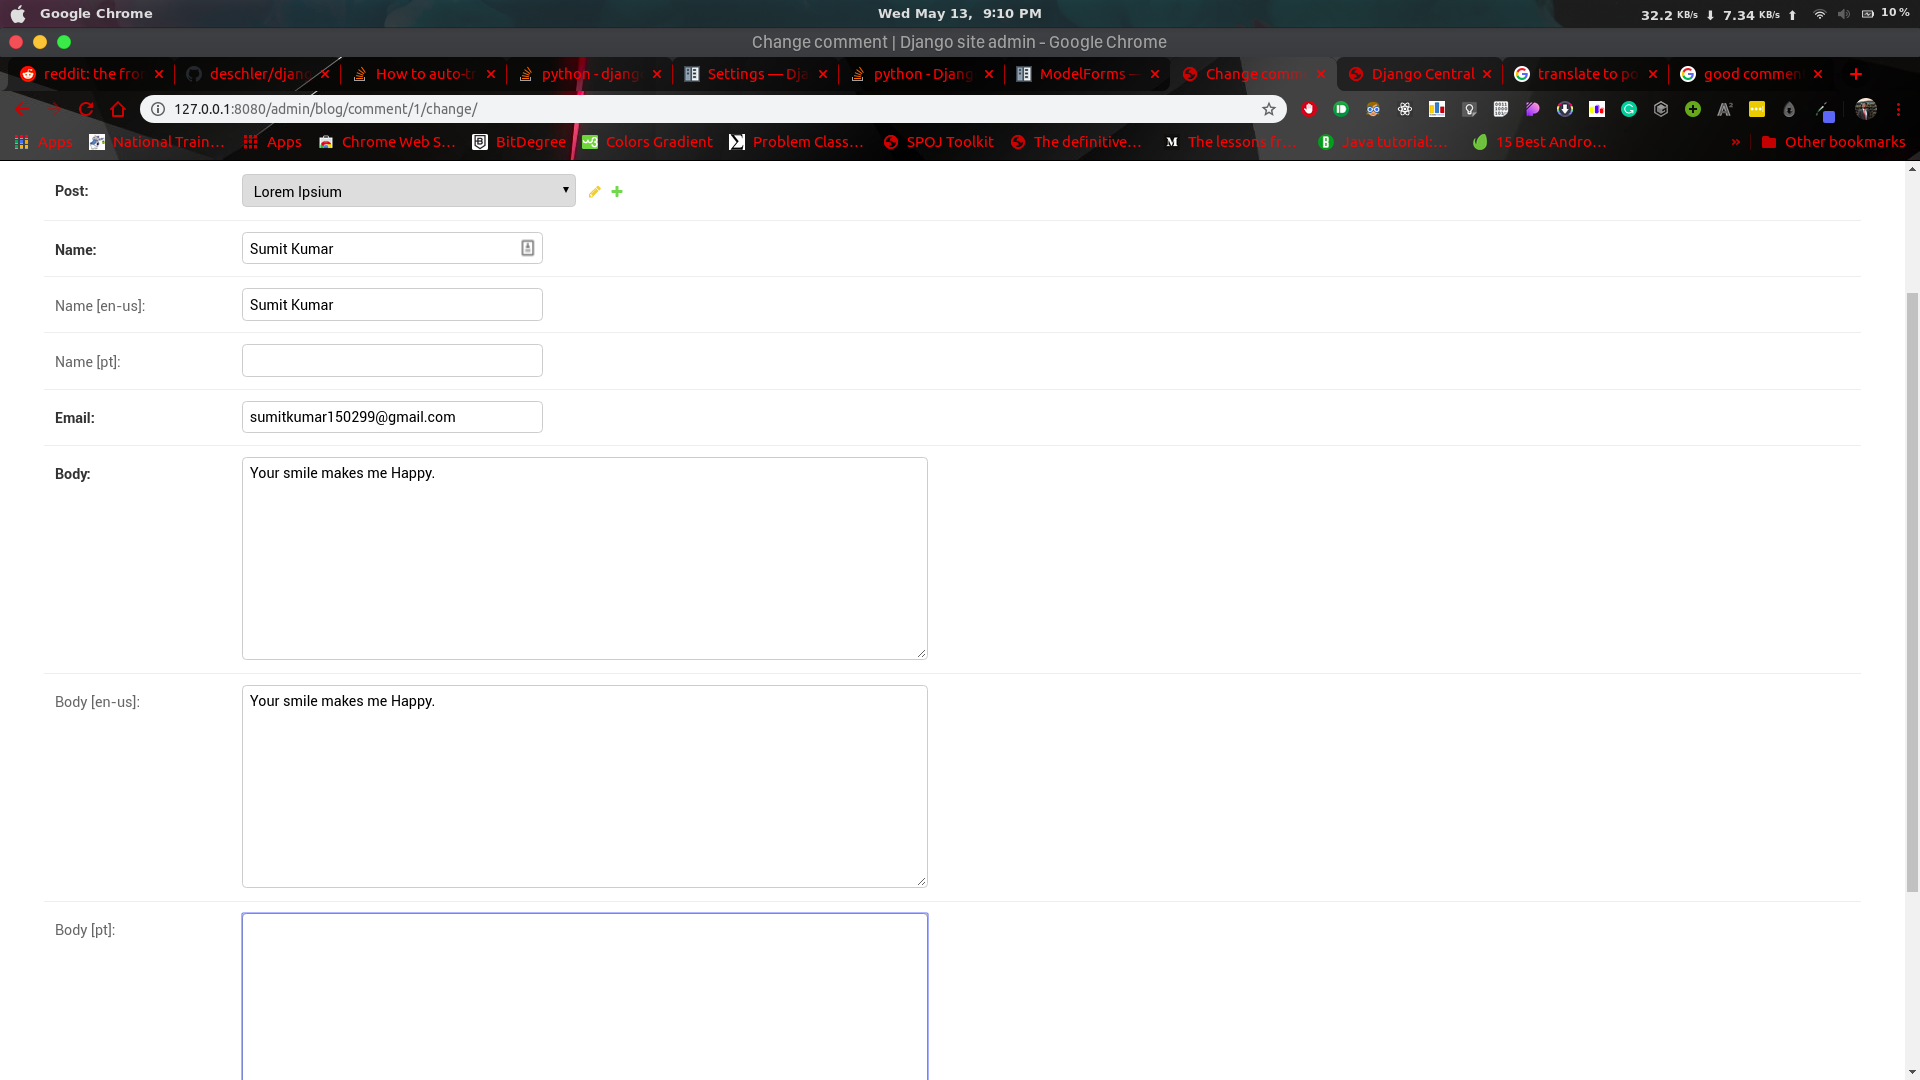Click into the Email input field
This screenshot has height=1080, width=1920.
[392, 417]
